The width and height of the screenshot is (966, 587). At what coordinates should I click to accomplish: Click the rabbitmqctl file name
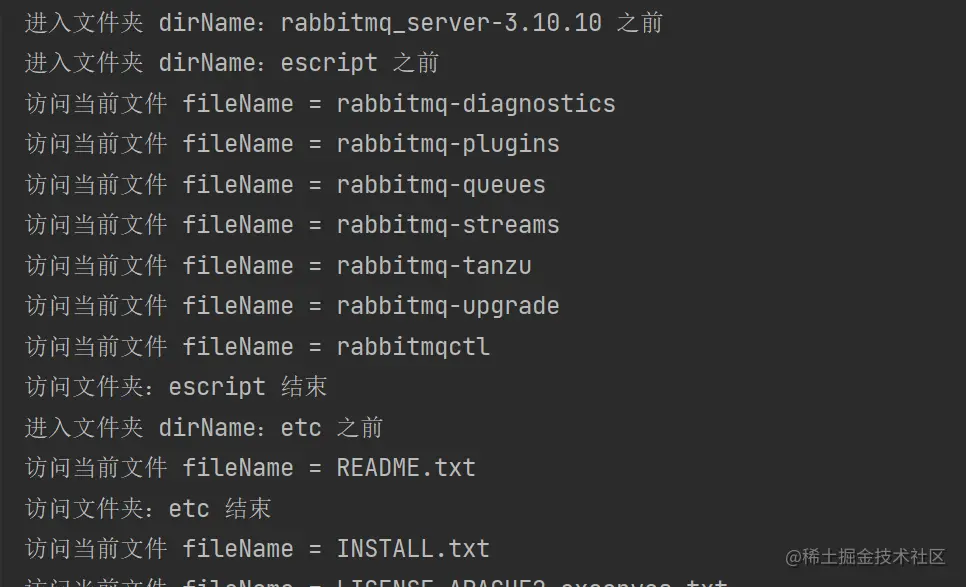(413, 346)
